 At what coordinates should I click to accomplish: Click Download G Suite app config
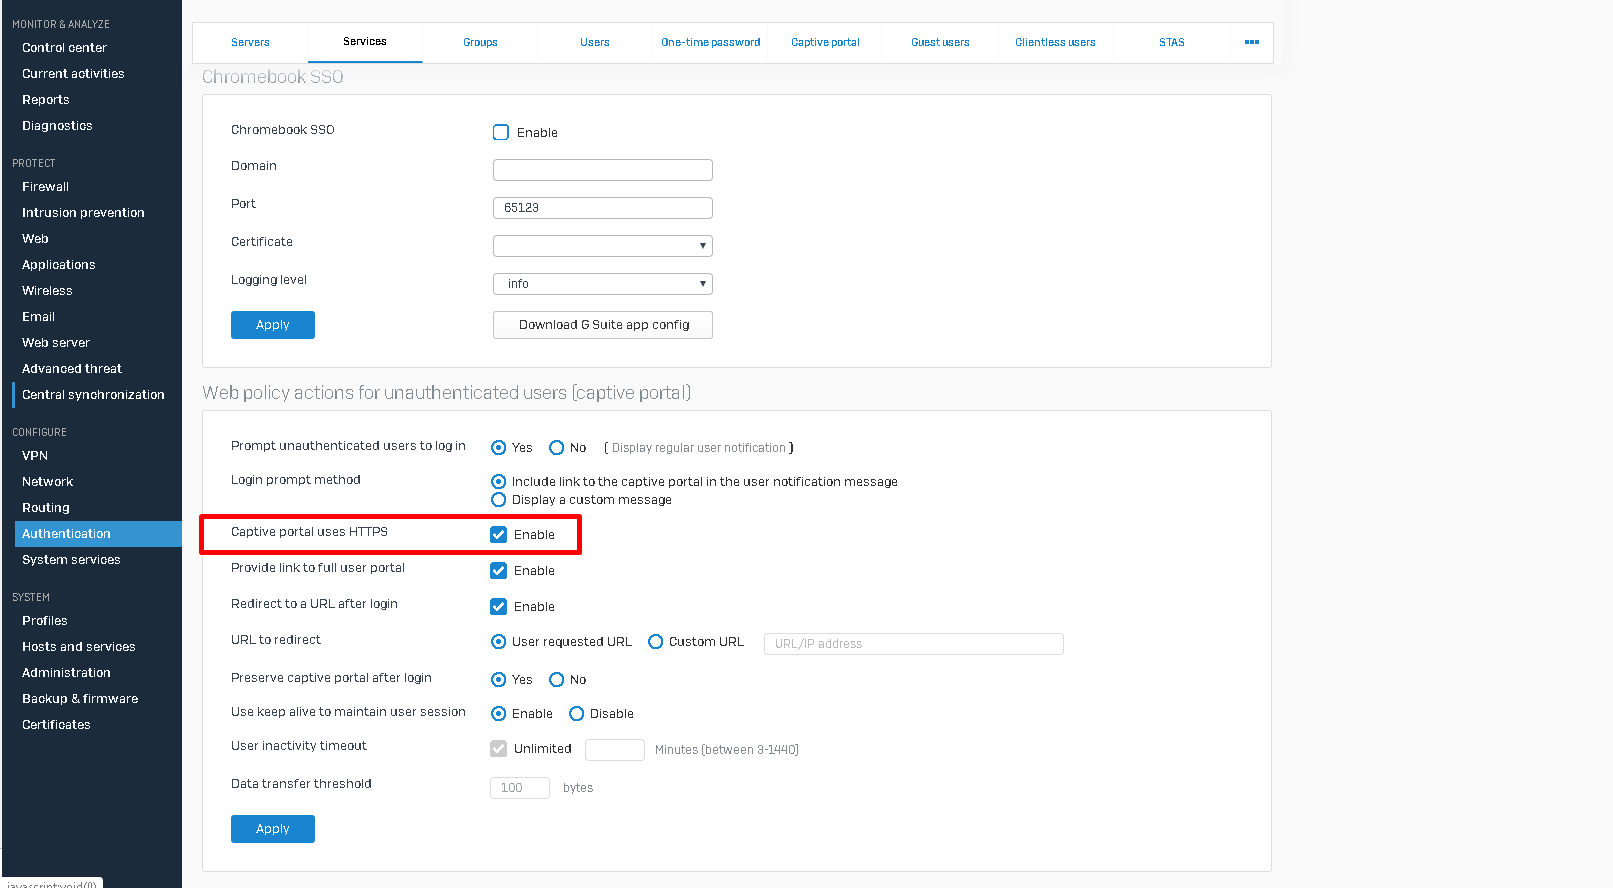click(603, 325)
